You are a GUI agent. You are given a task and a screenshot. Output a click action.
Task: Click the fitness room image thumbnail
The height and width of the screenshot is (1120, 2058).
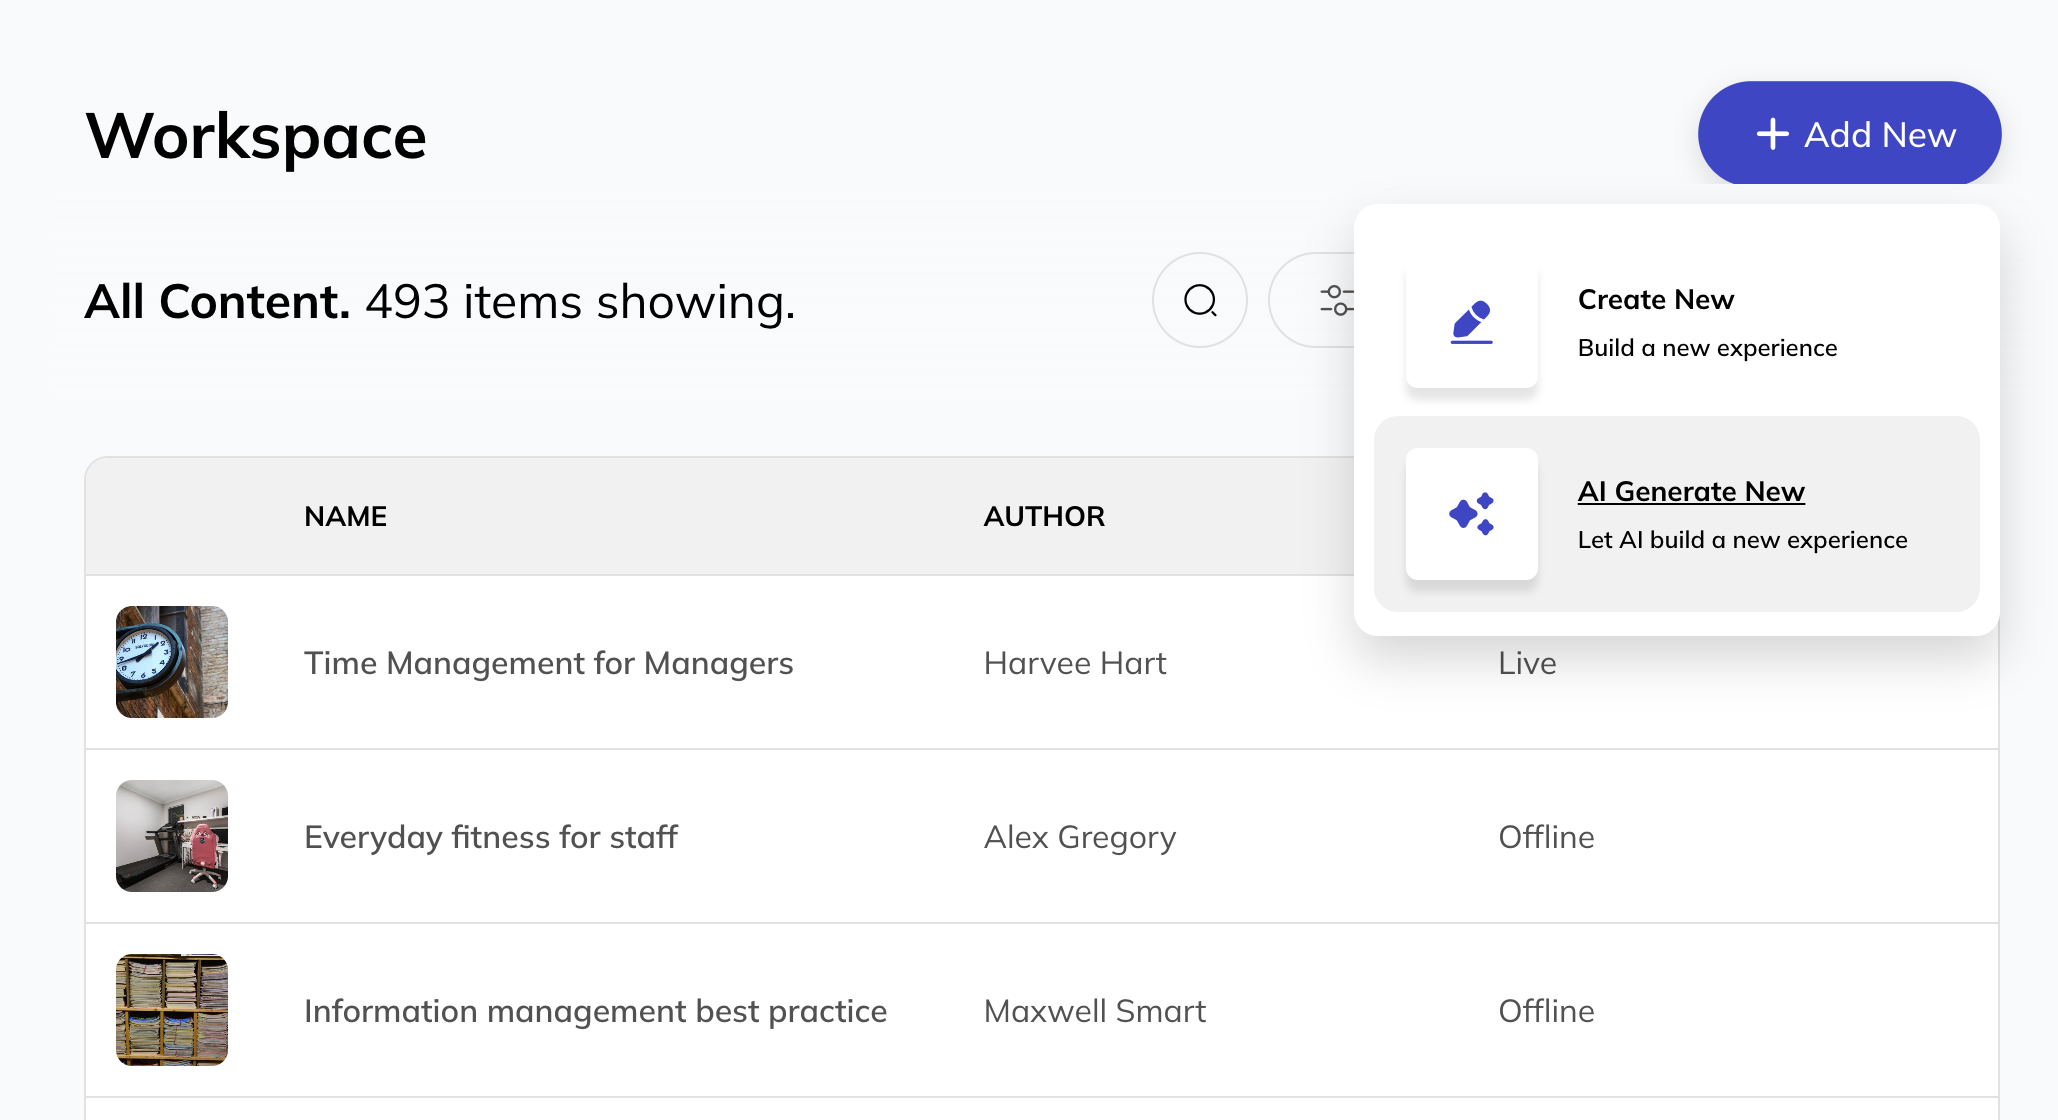[x=171, y=836]
